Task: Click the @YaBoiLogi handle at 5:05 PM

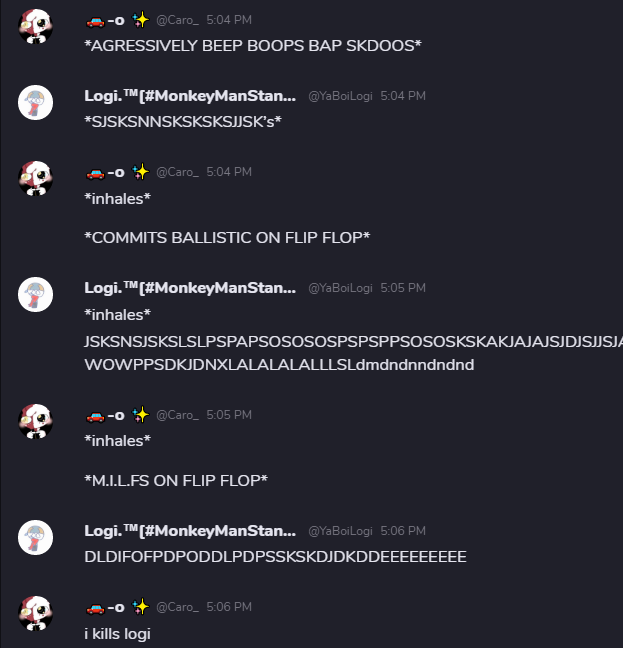Action: 340,288
